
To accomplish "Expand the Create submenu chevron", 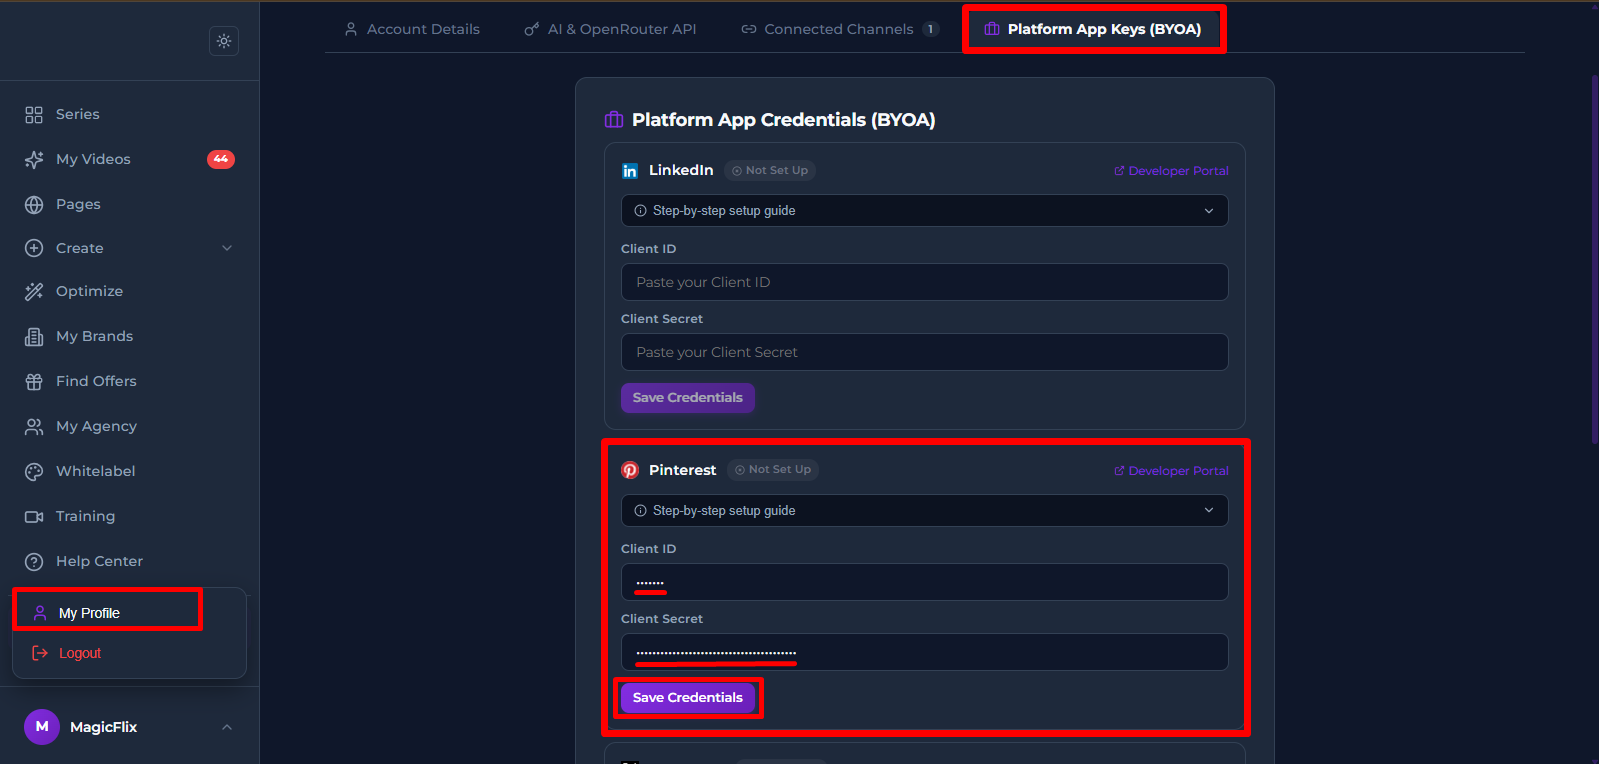I will [x=227, y=248].
